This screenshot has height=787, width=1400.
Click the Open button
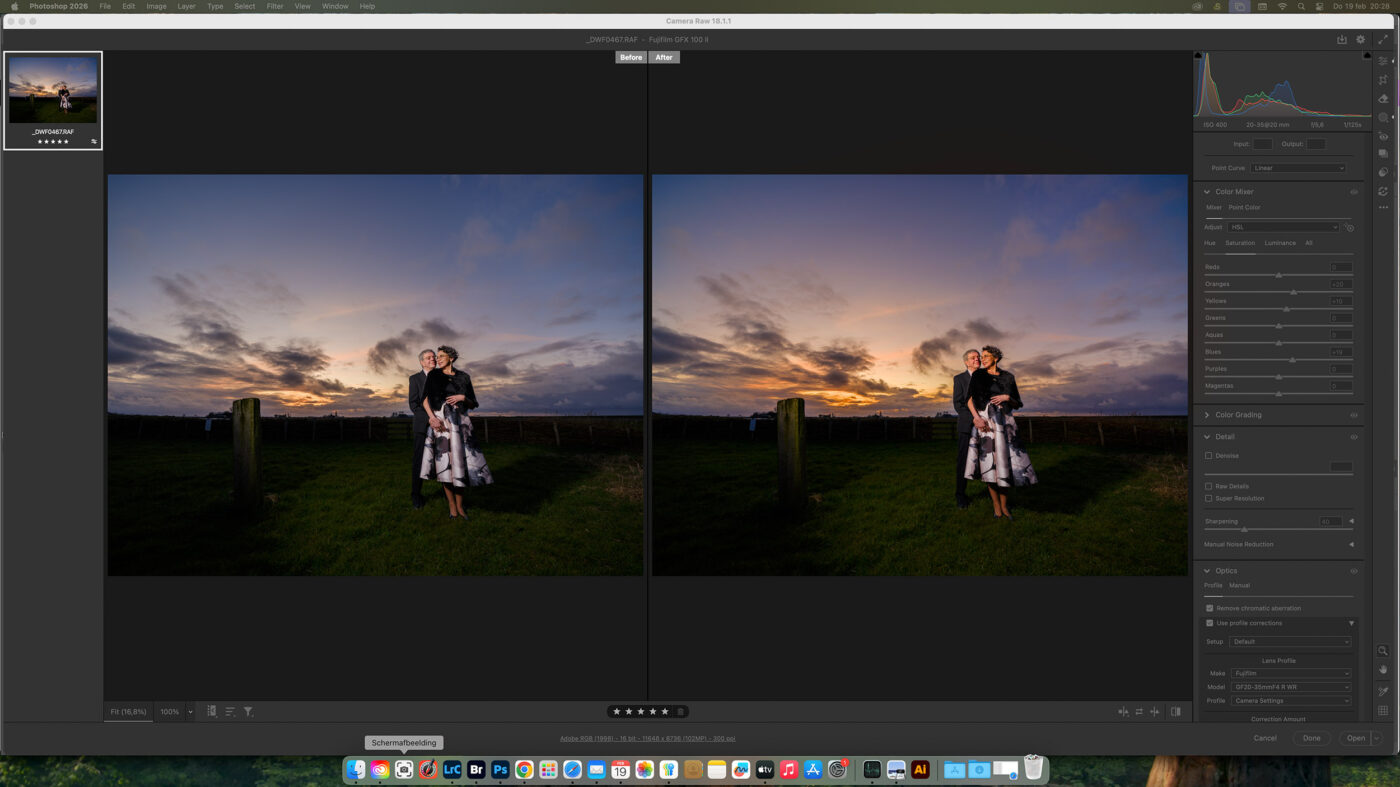tap(1355, 737)
